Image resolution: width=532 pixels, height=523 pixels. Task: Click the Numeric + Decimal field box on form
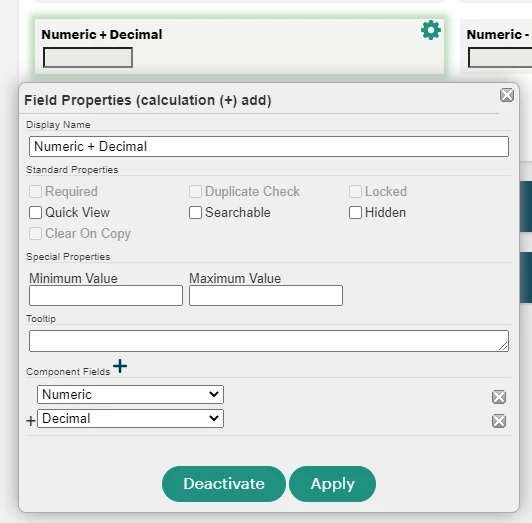[x=88, y=58]
